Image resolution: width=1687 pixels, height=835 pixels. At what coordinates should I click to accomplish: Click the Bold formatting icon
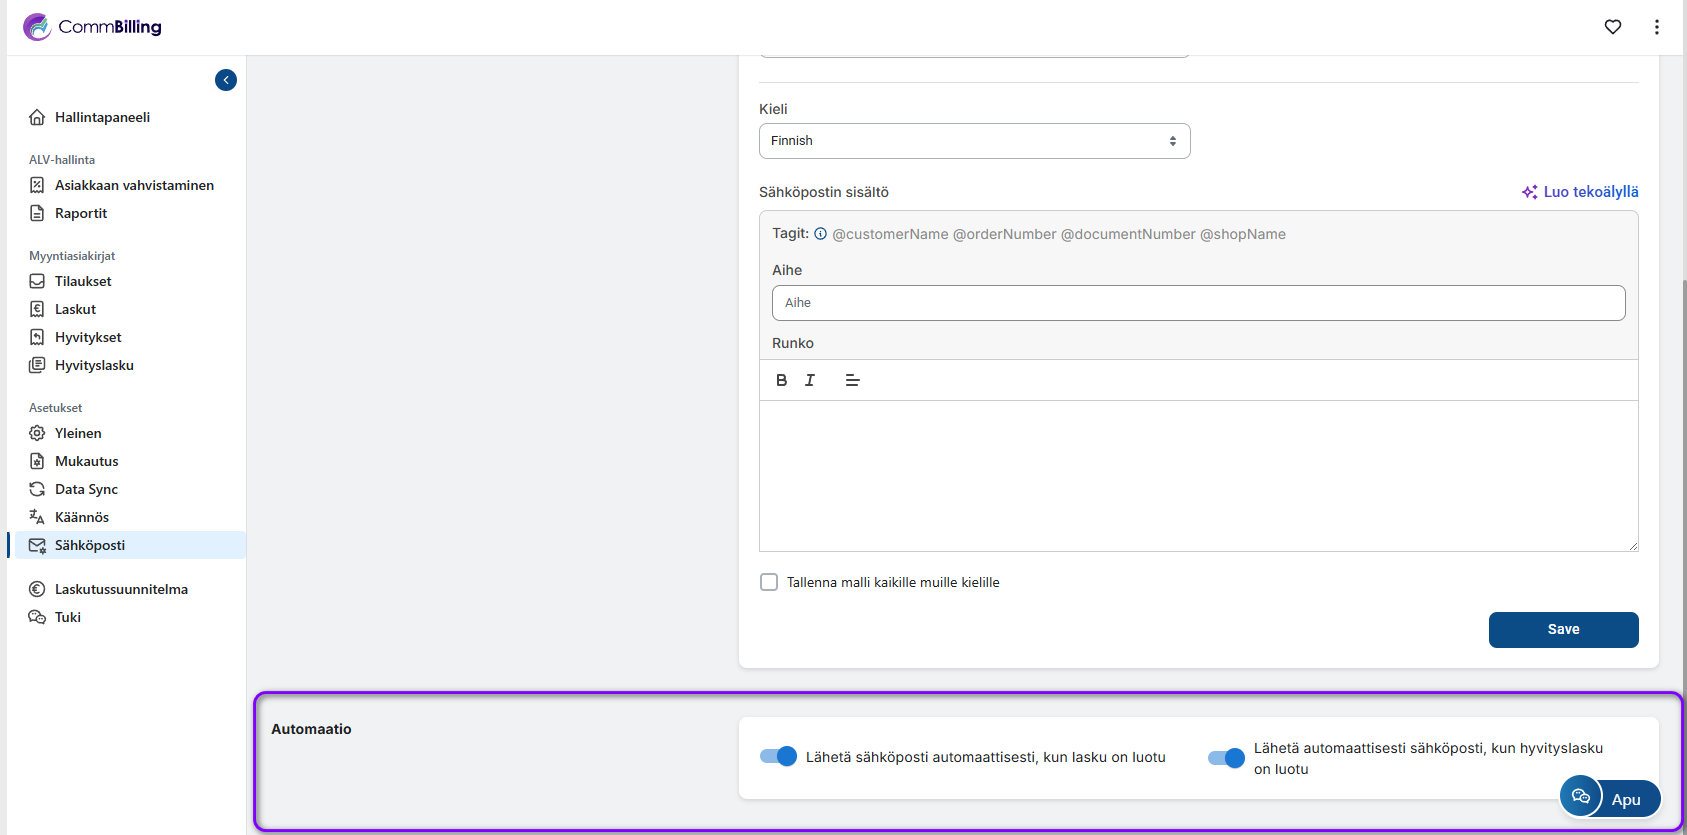point(781,380)
